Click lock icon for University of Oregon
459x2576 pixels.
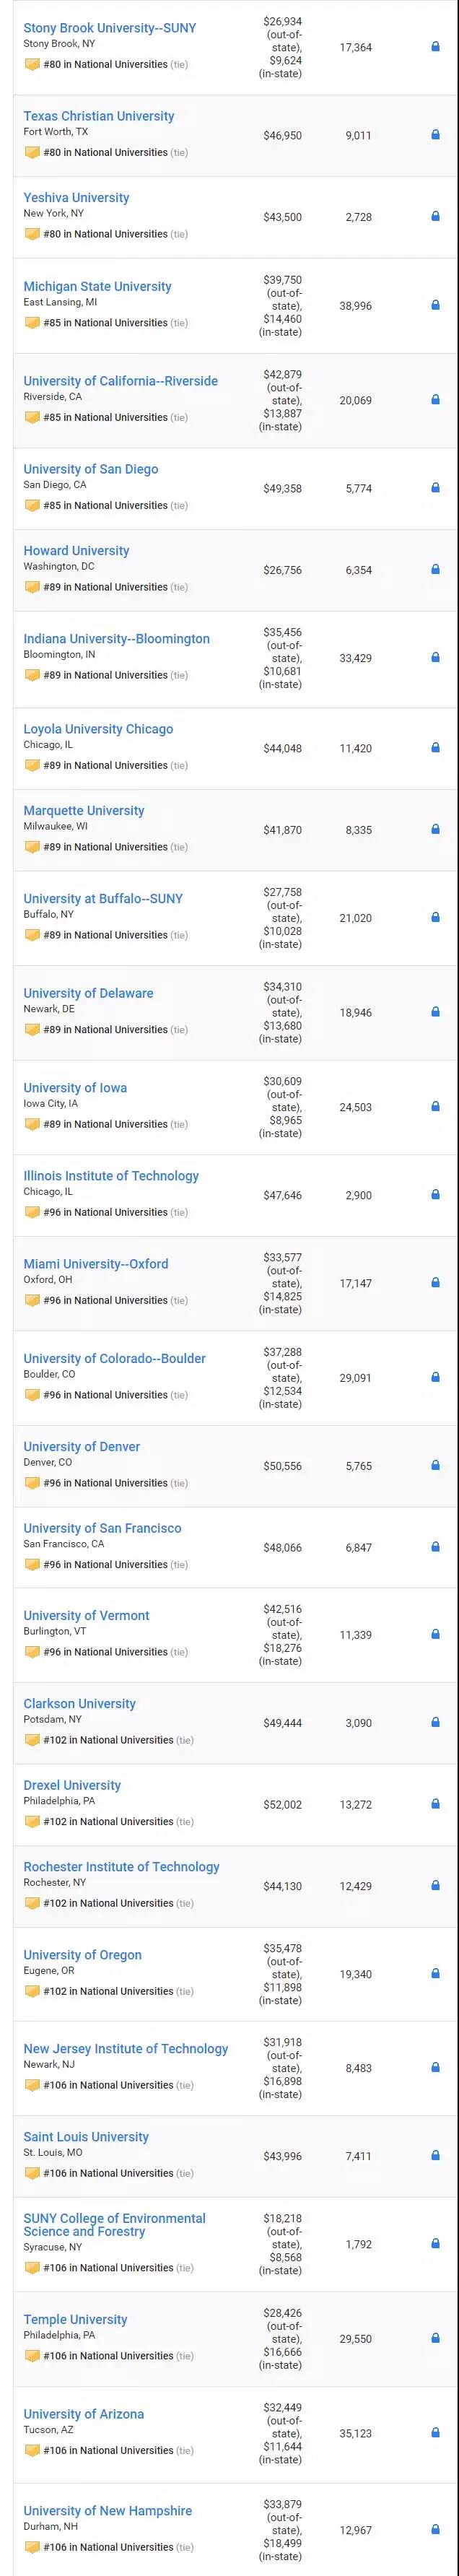pos(435,1974)
